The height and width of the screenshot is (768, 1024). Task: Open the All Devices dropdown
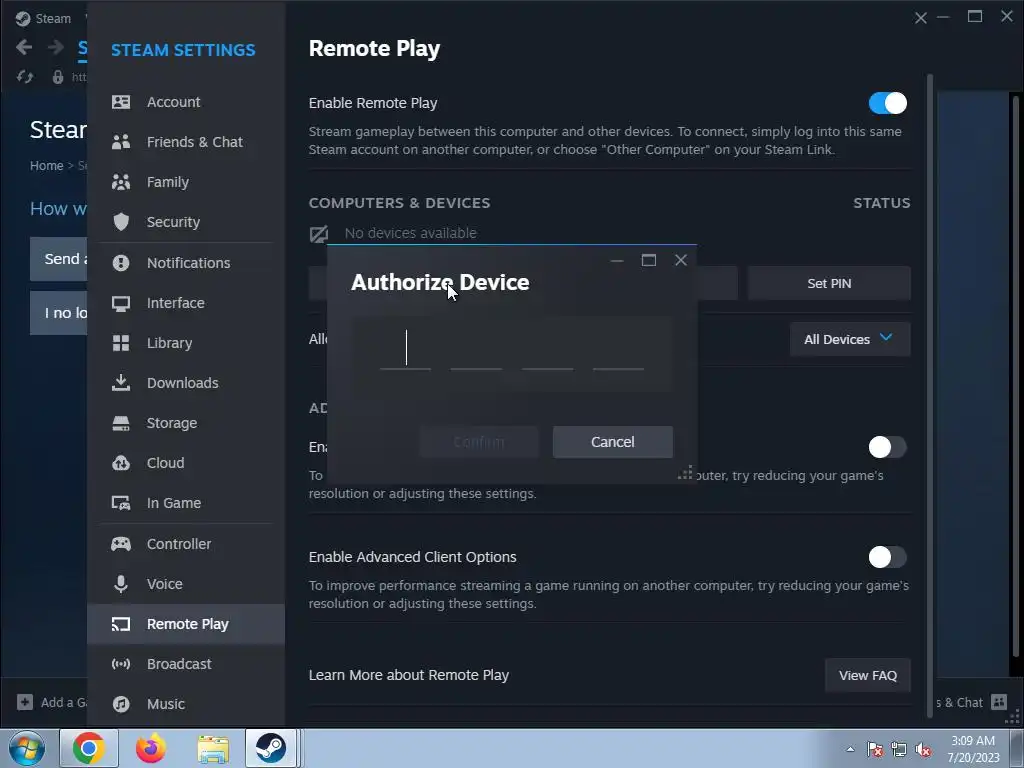click(850, 339)
